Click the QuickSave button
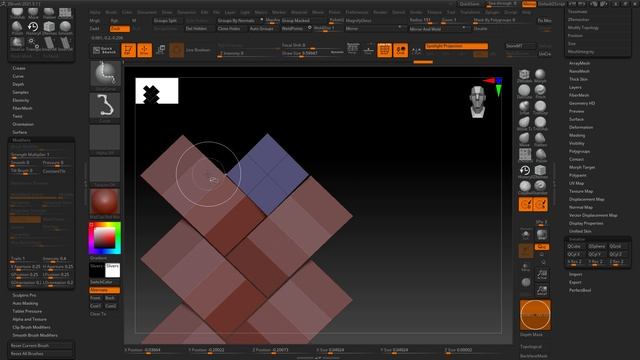 (x=469, y=4)
